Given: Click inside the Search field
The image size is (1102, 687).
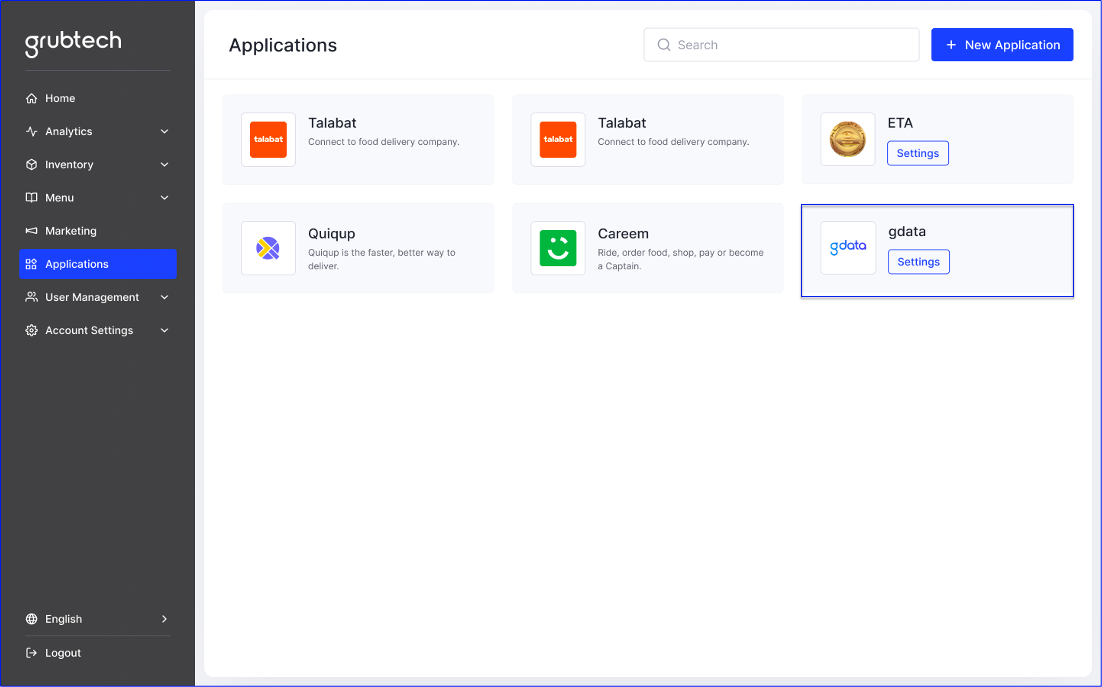Looking at the screenshot, I should [781, 44].
